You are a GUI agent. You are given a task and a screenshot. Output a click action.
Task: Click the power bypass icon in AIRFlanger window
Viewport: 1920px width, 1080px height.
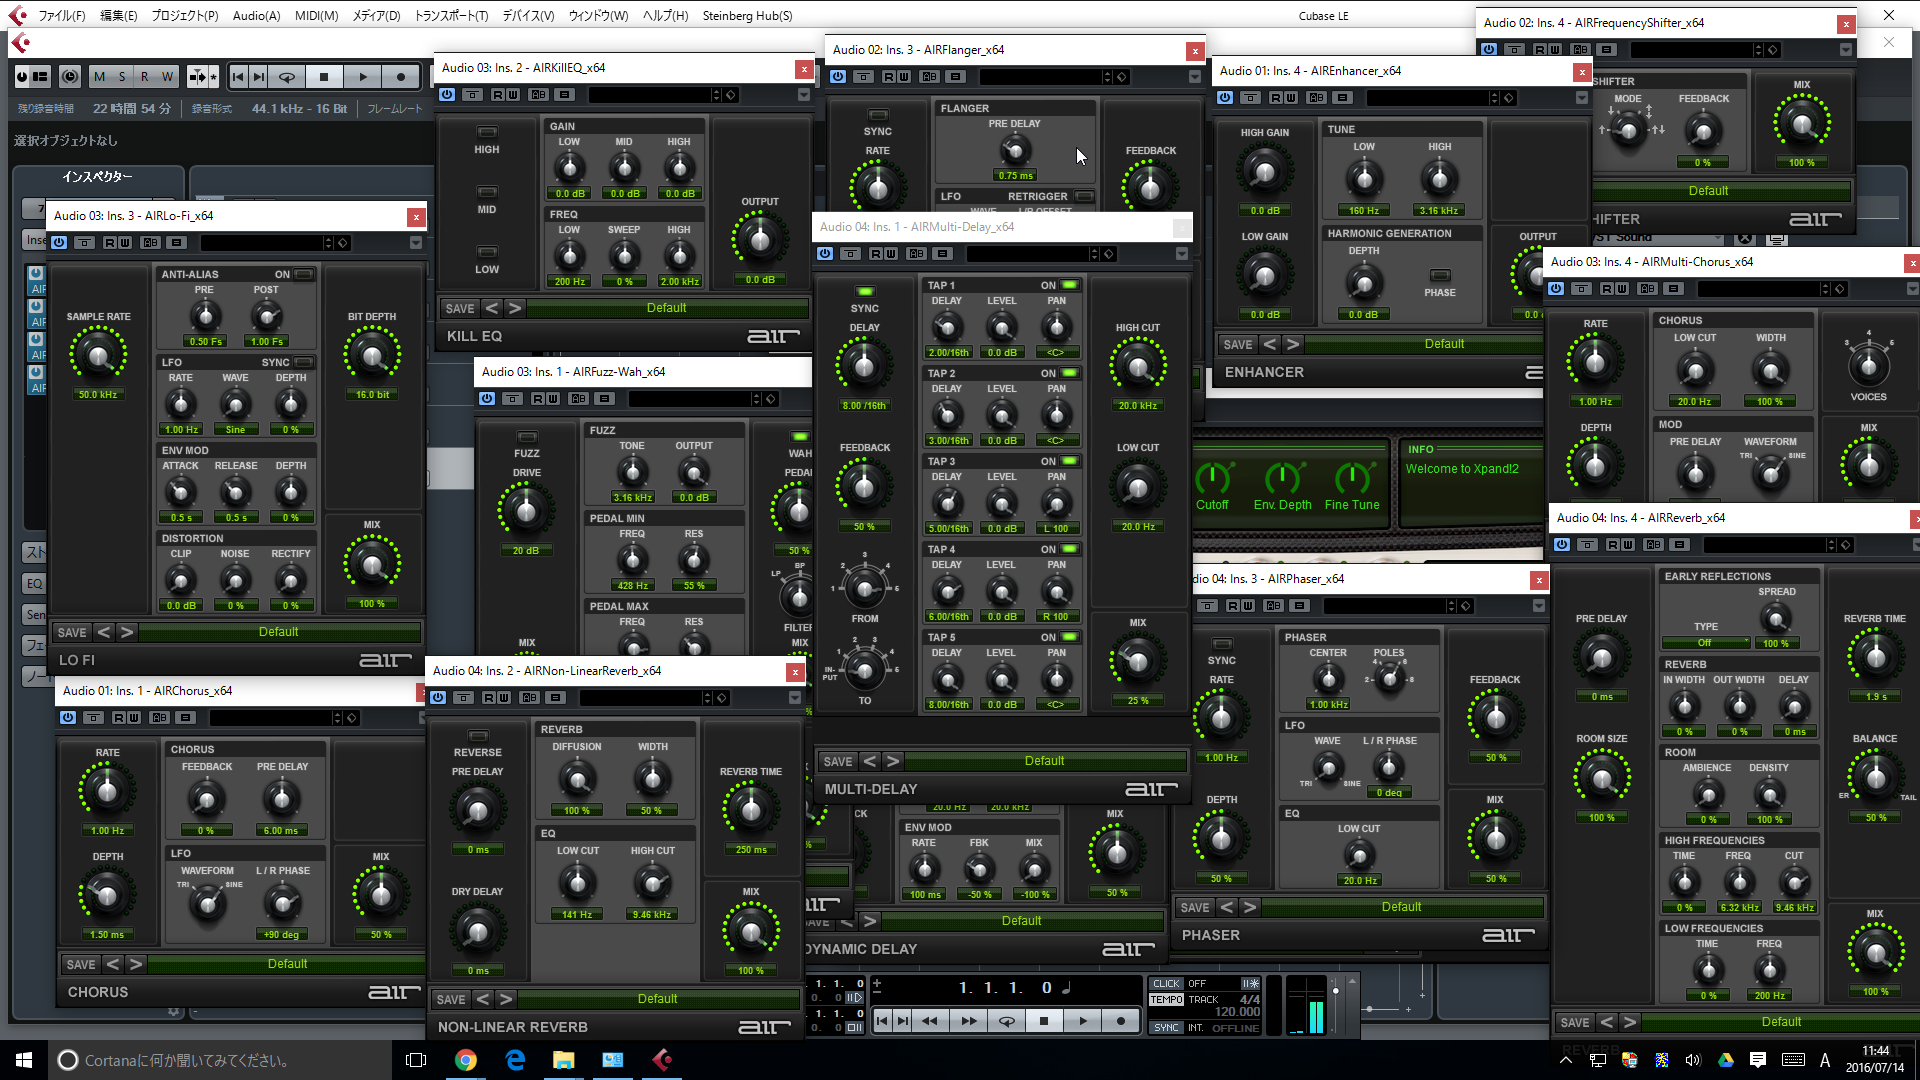838,77
